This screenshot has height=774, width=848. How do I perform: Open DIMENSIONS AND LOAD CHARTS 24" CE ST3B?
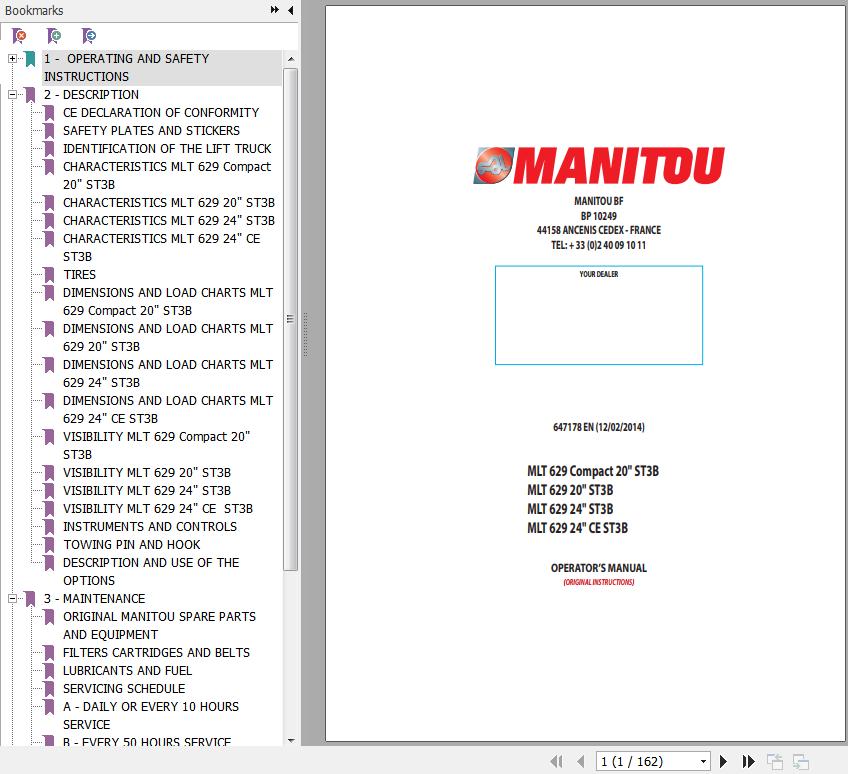[x=168, y=409]
